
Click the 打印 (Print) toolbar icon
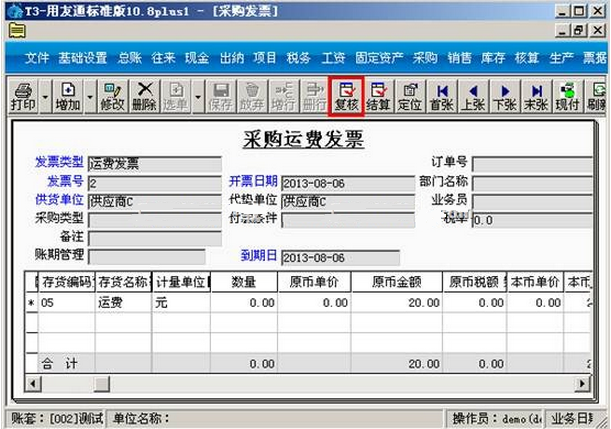click(20, 96)
